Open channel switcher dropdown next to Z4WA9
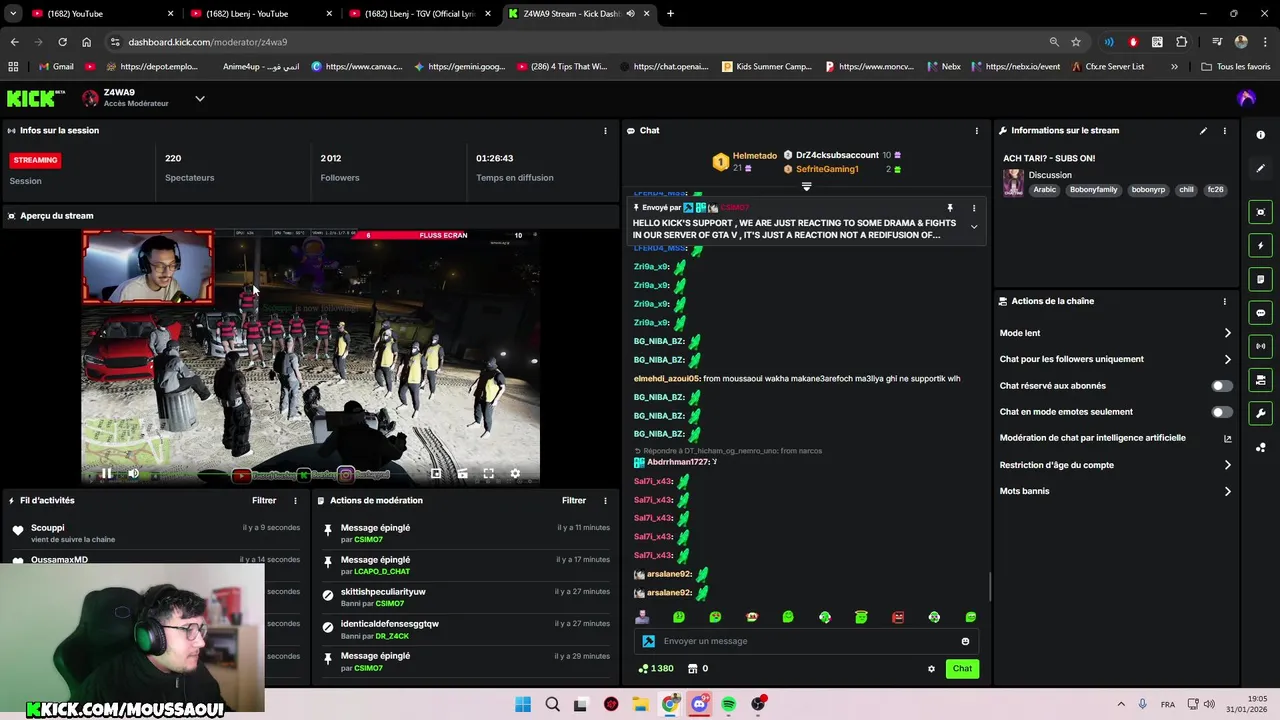Image resolution: width=1280 pixels, height=720 pixels. tap(200, 98)
